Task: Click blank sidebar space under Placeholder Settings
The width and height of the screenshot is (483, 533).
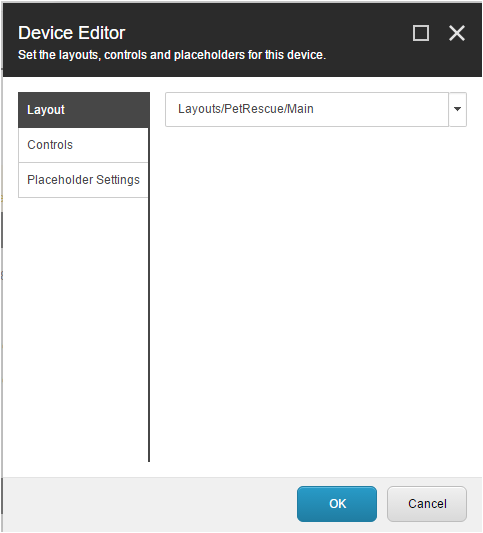Action: coord(83,326)
